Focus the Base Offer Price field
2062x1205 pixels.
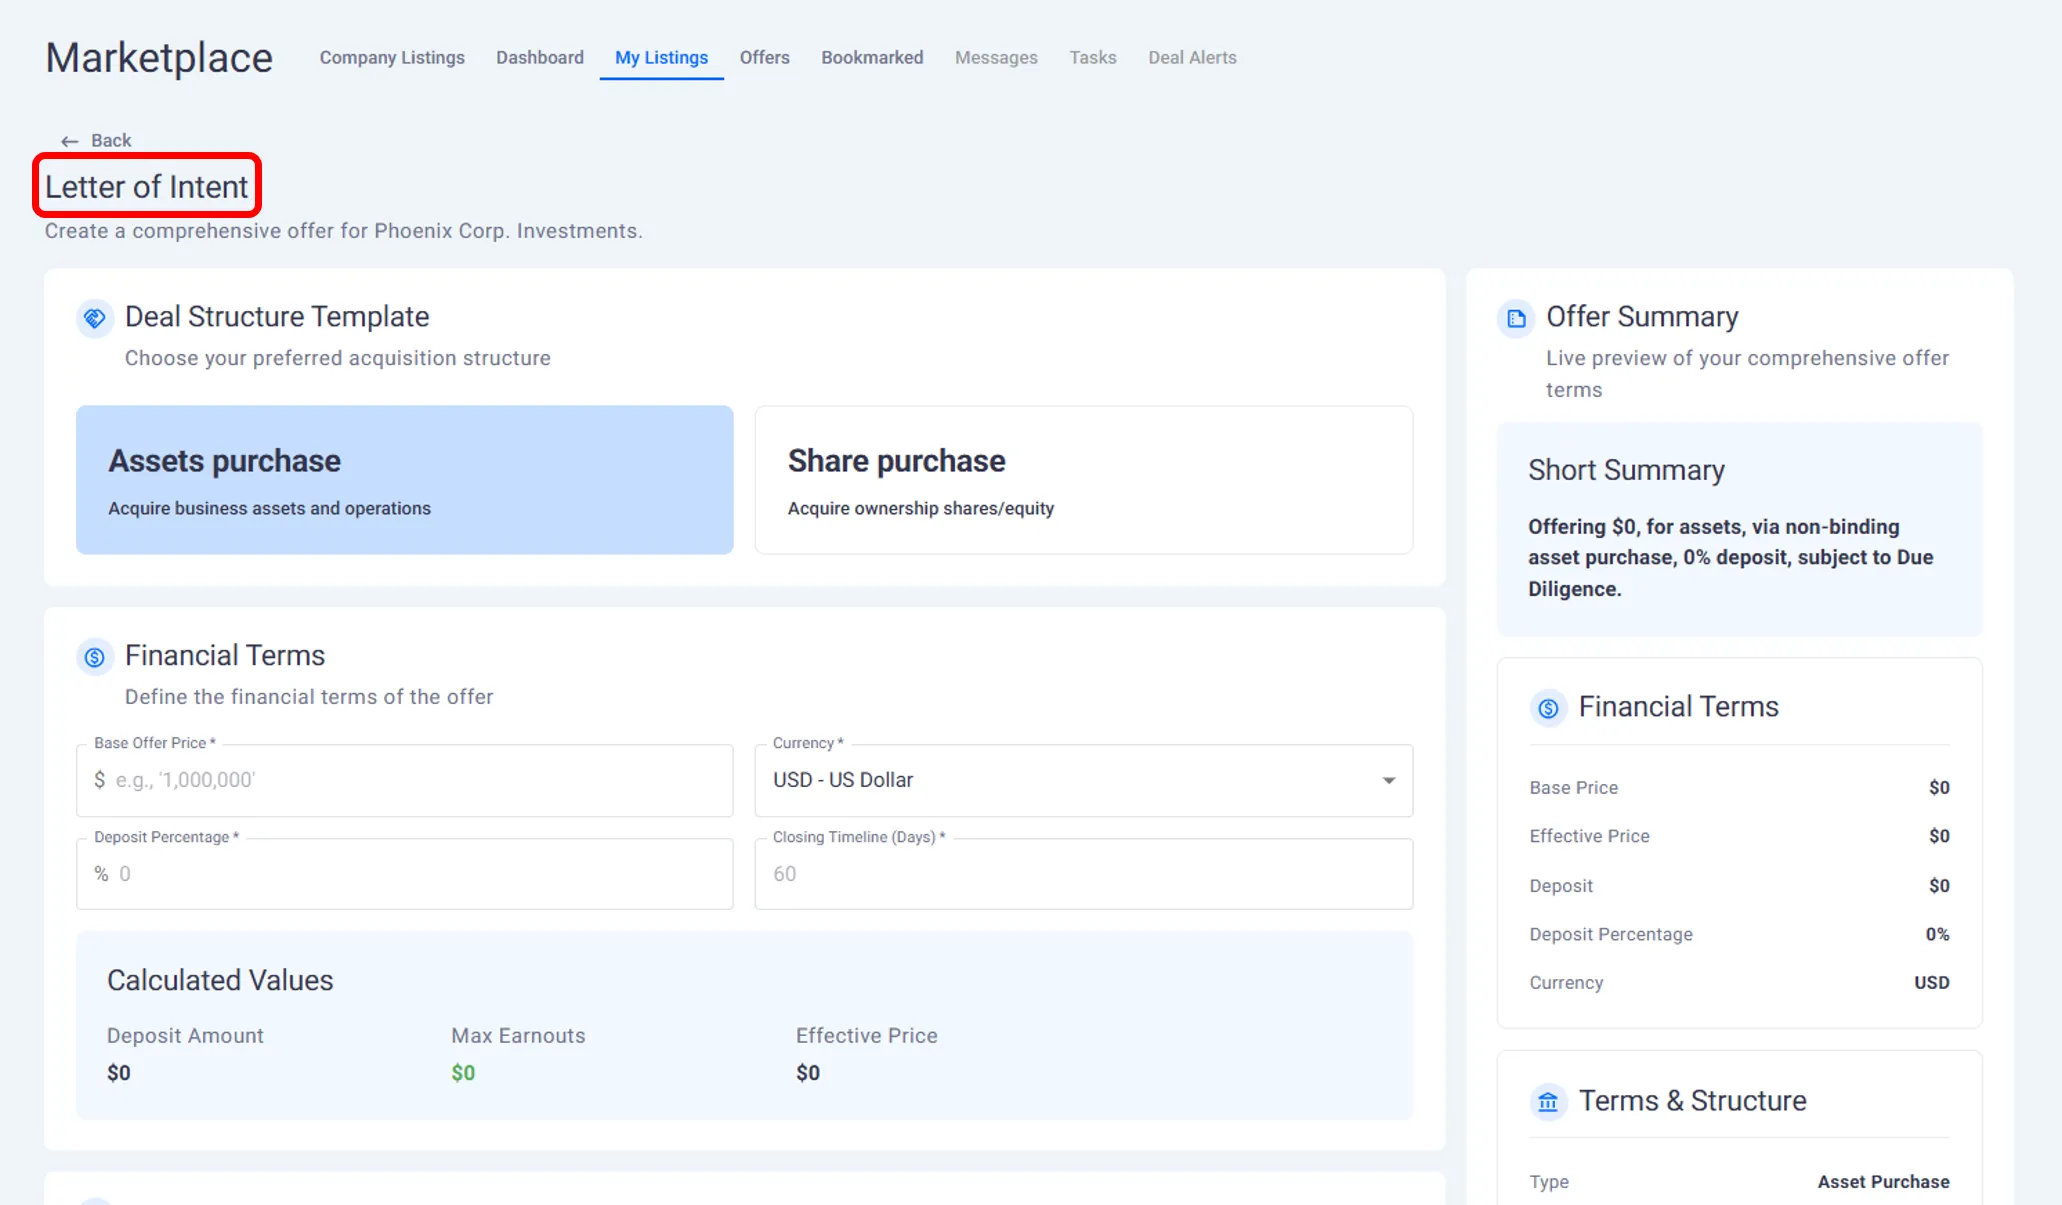[x=420, y=780]
